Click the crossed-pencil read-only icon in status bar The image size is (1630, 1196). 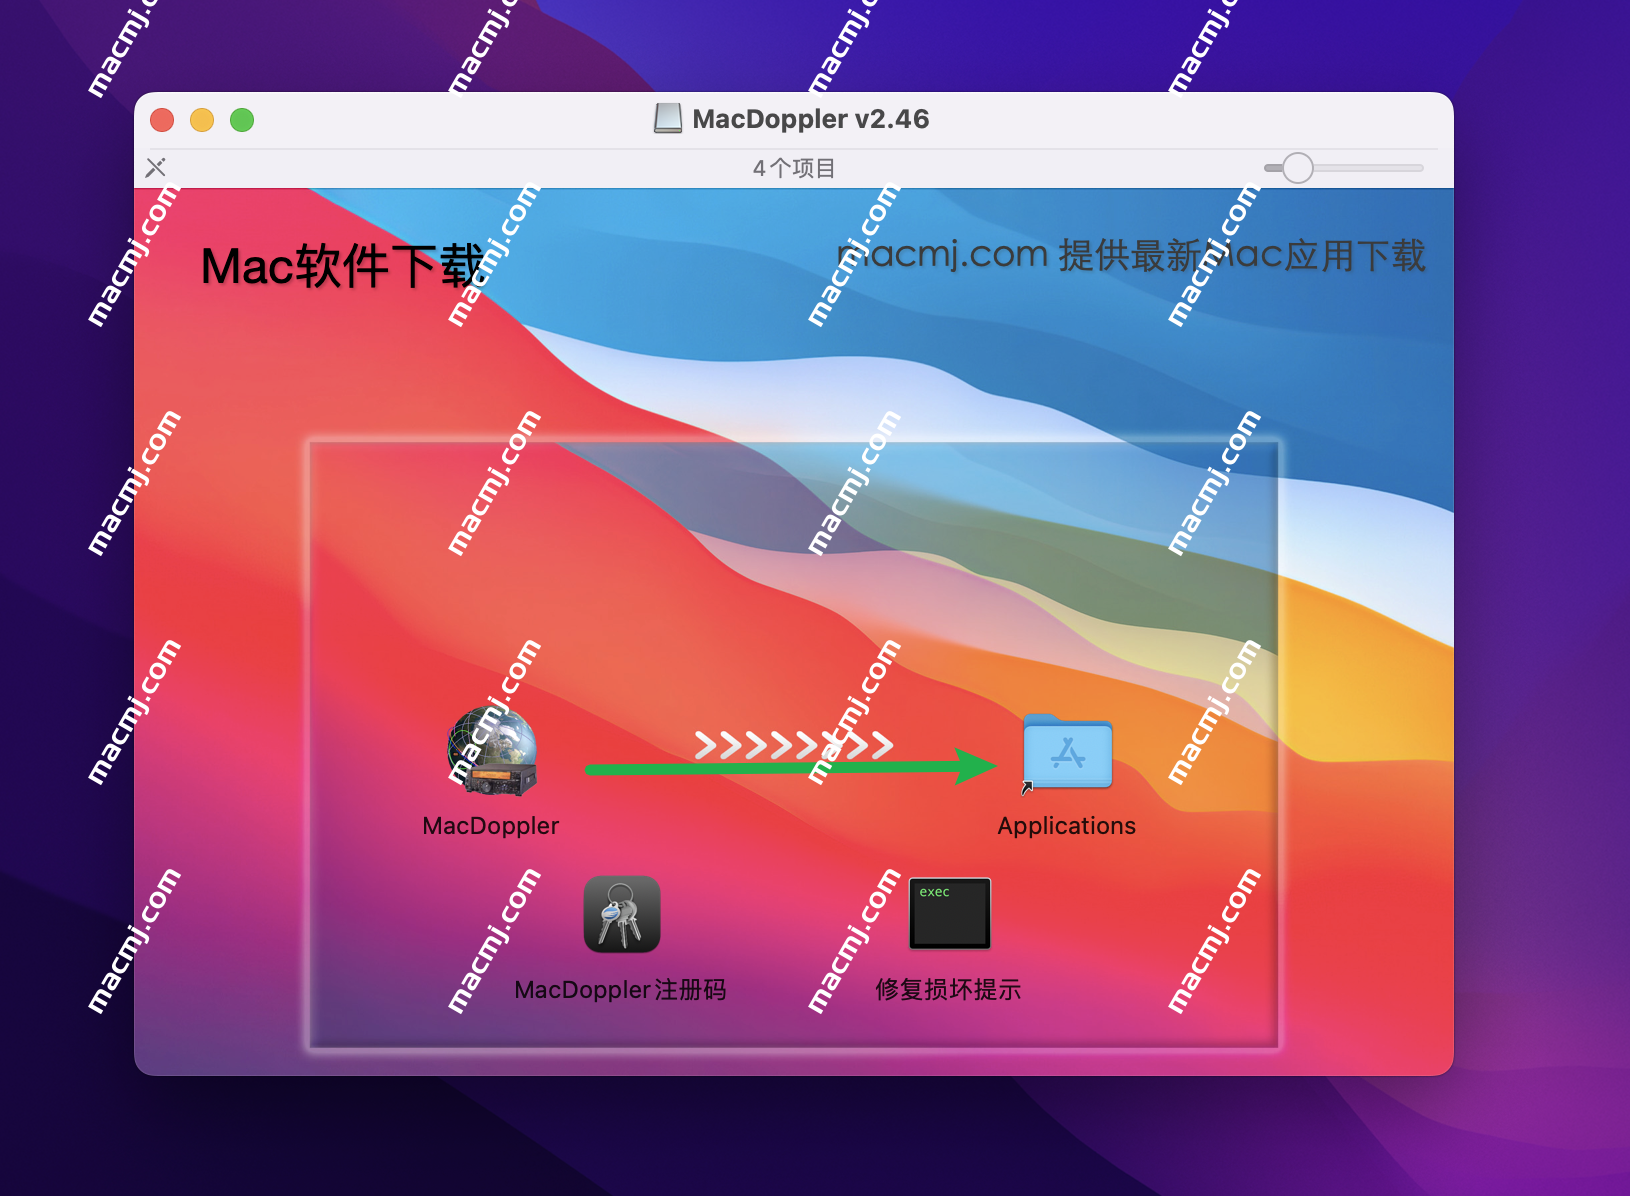tap(156, 168)
